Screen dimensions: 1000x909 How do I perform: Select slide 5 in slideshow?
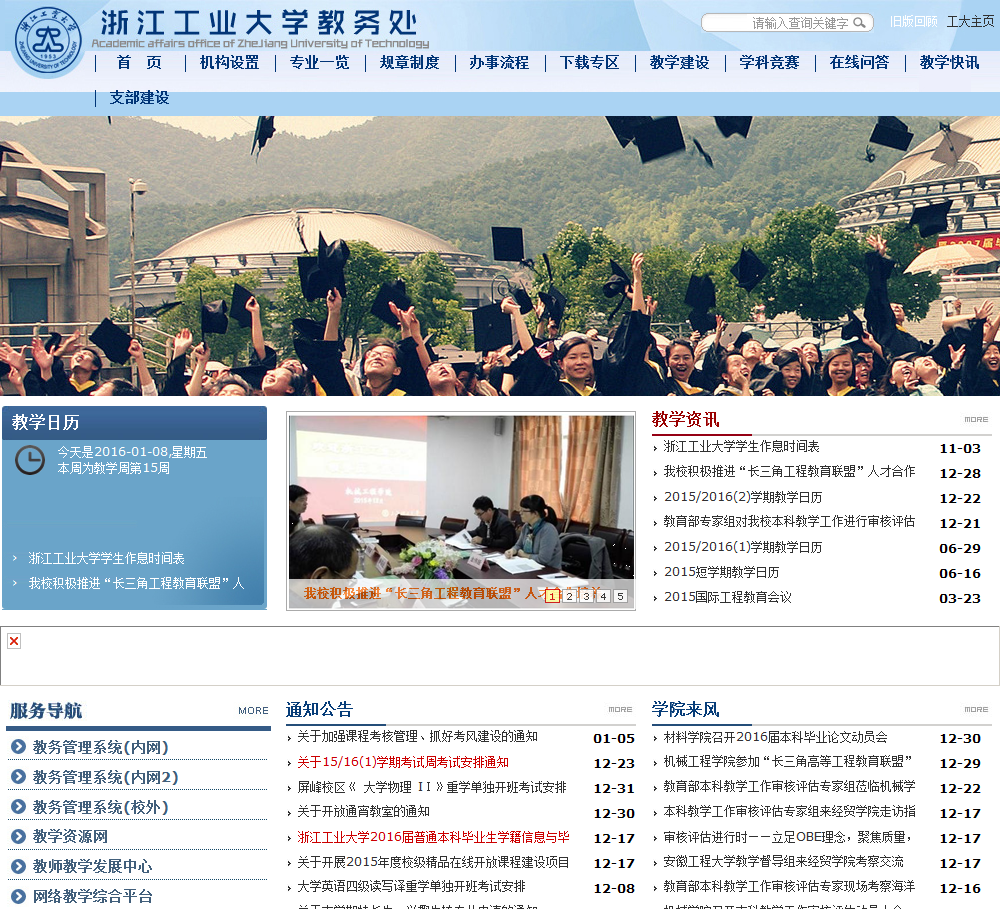620,596
